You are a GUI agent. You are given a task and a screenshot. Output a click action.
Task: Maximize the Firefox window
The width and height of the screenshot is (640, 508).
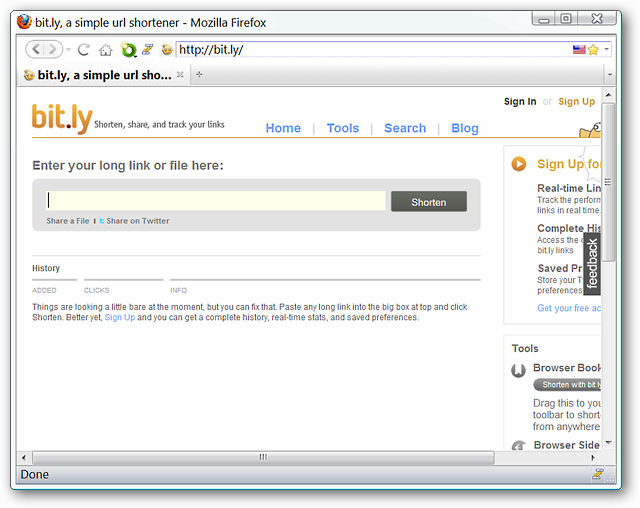click(x=566, y=19)
